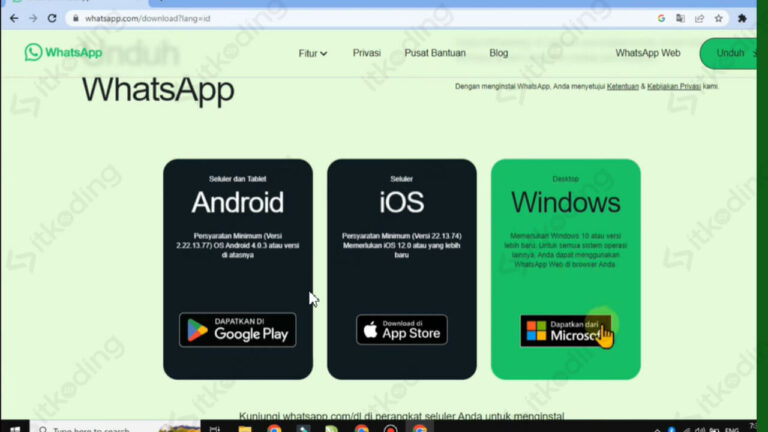Open the Blog navigation link
The image size is (768, 432).
pyautogui.click(x=499, y=53)
